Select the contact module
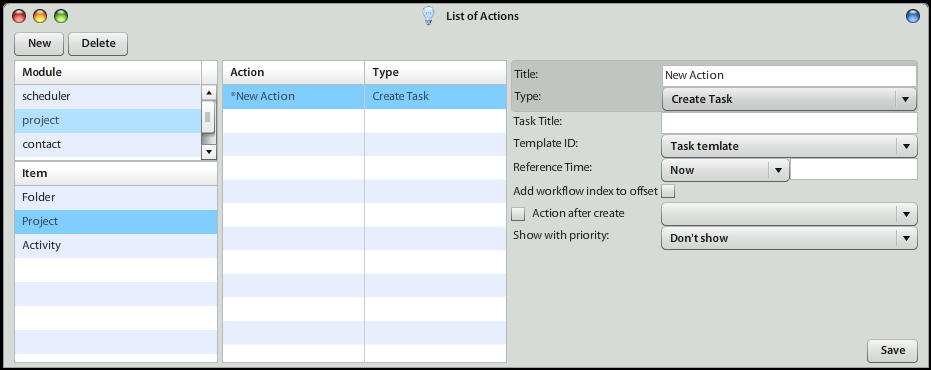The width and height of the screenshot is (931, 370). tap(108, 144)
